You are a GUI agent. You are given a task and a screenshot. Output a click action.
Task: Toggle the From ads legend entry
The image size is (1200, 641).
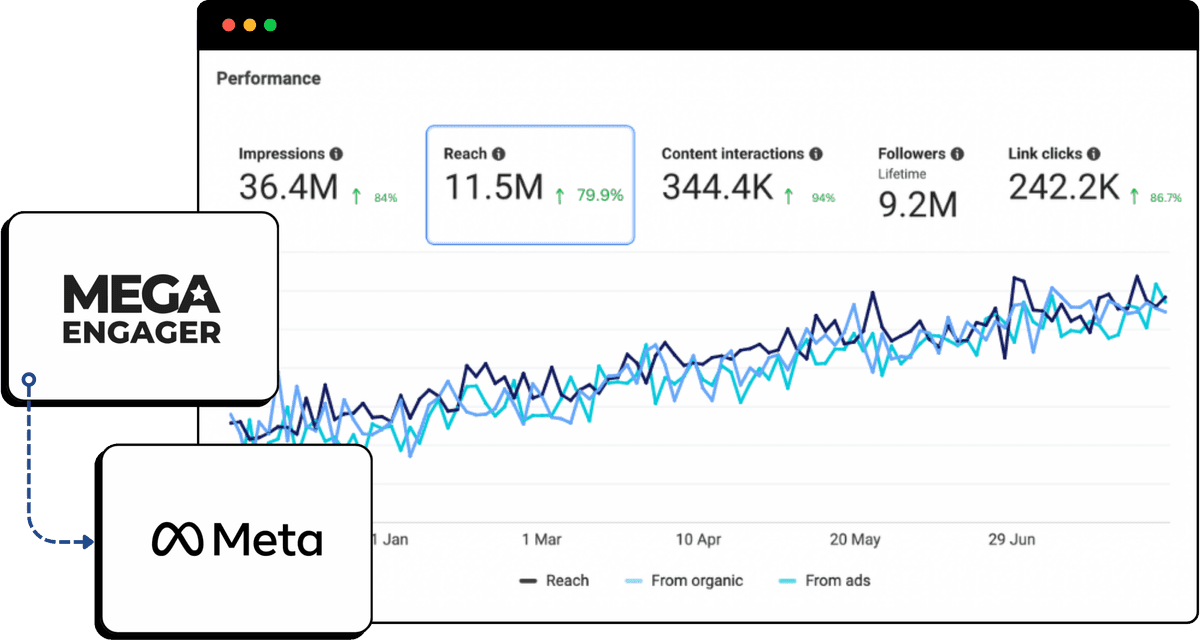[824, 580]
